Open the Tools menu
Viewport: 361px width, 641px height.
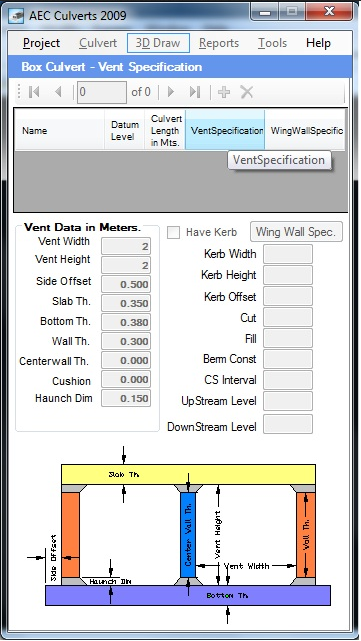pos(272,43)
